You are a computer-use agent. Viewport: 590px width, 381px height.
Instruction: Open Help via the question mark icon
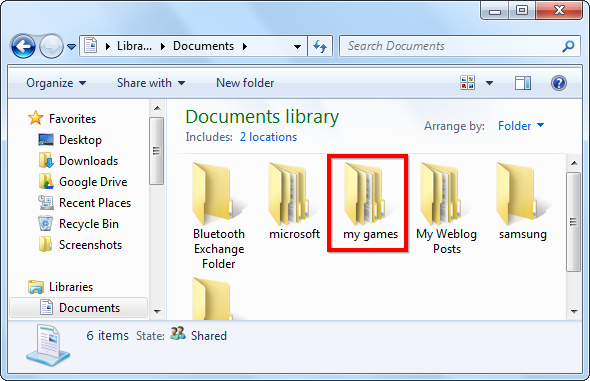click(x=559, y=83)
